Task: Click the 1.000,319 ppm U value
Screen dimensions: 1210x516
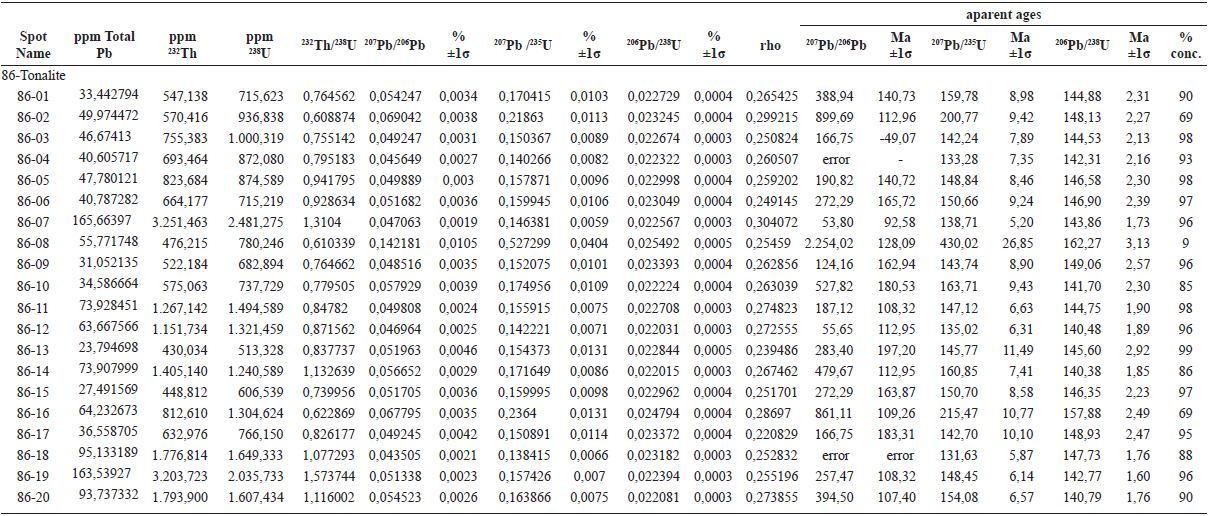Action: click(x=259, y=137)
